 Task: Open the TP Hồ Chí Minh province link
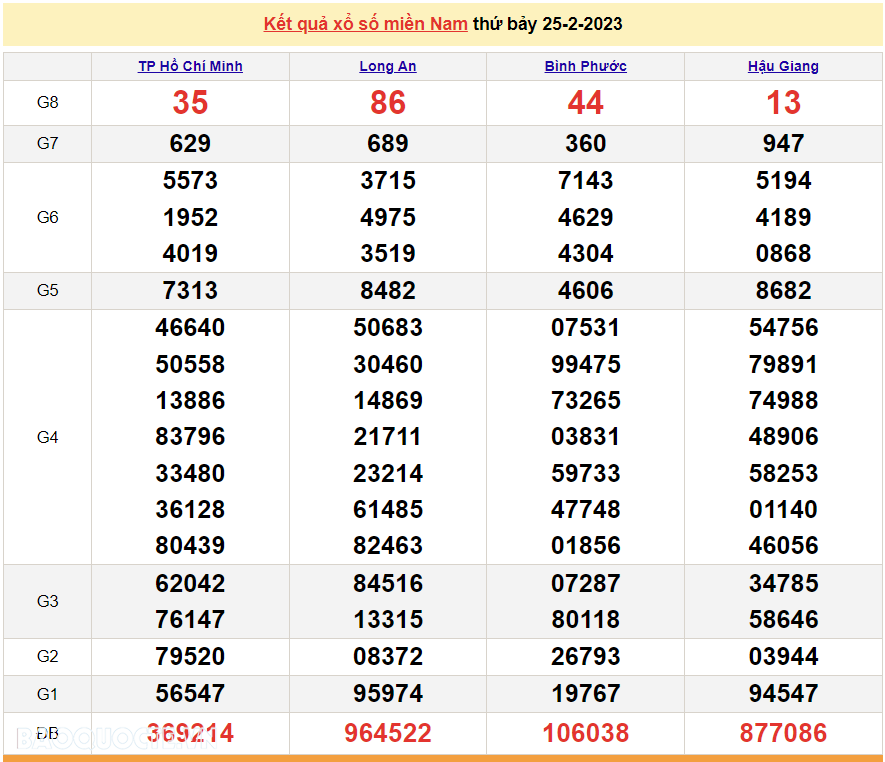pos(190,66)
